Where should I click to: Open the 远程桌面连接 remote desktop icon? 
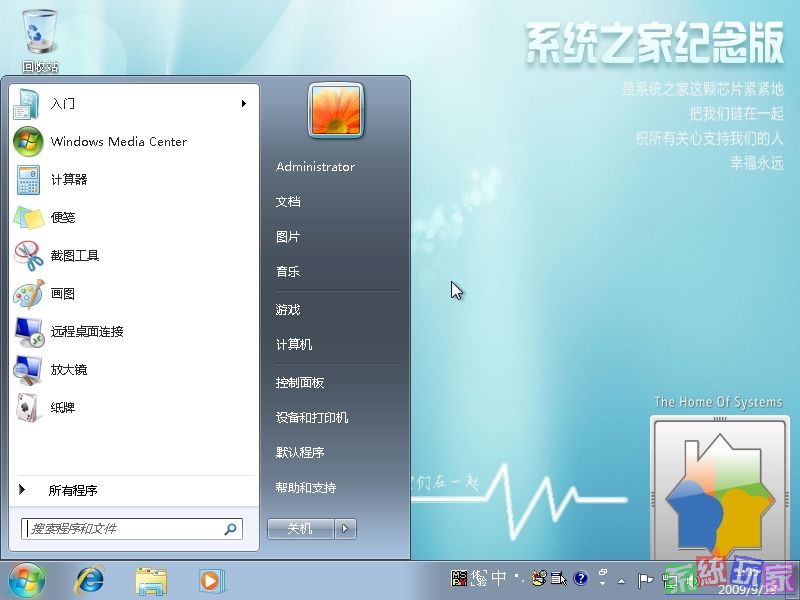29,332
